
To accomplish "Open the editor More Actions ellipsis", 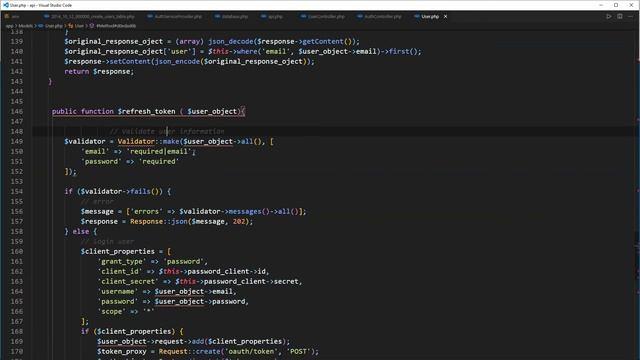I will (631, 16).
